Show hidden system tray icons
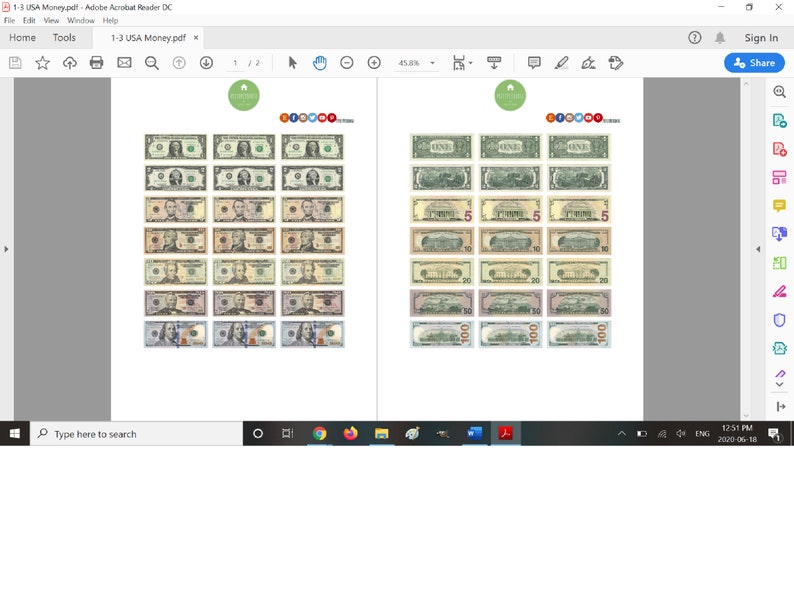Viewport: 794px width, 613px height. click(622, 433)
